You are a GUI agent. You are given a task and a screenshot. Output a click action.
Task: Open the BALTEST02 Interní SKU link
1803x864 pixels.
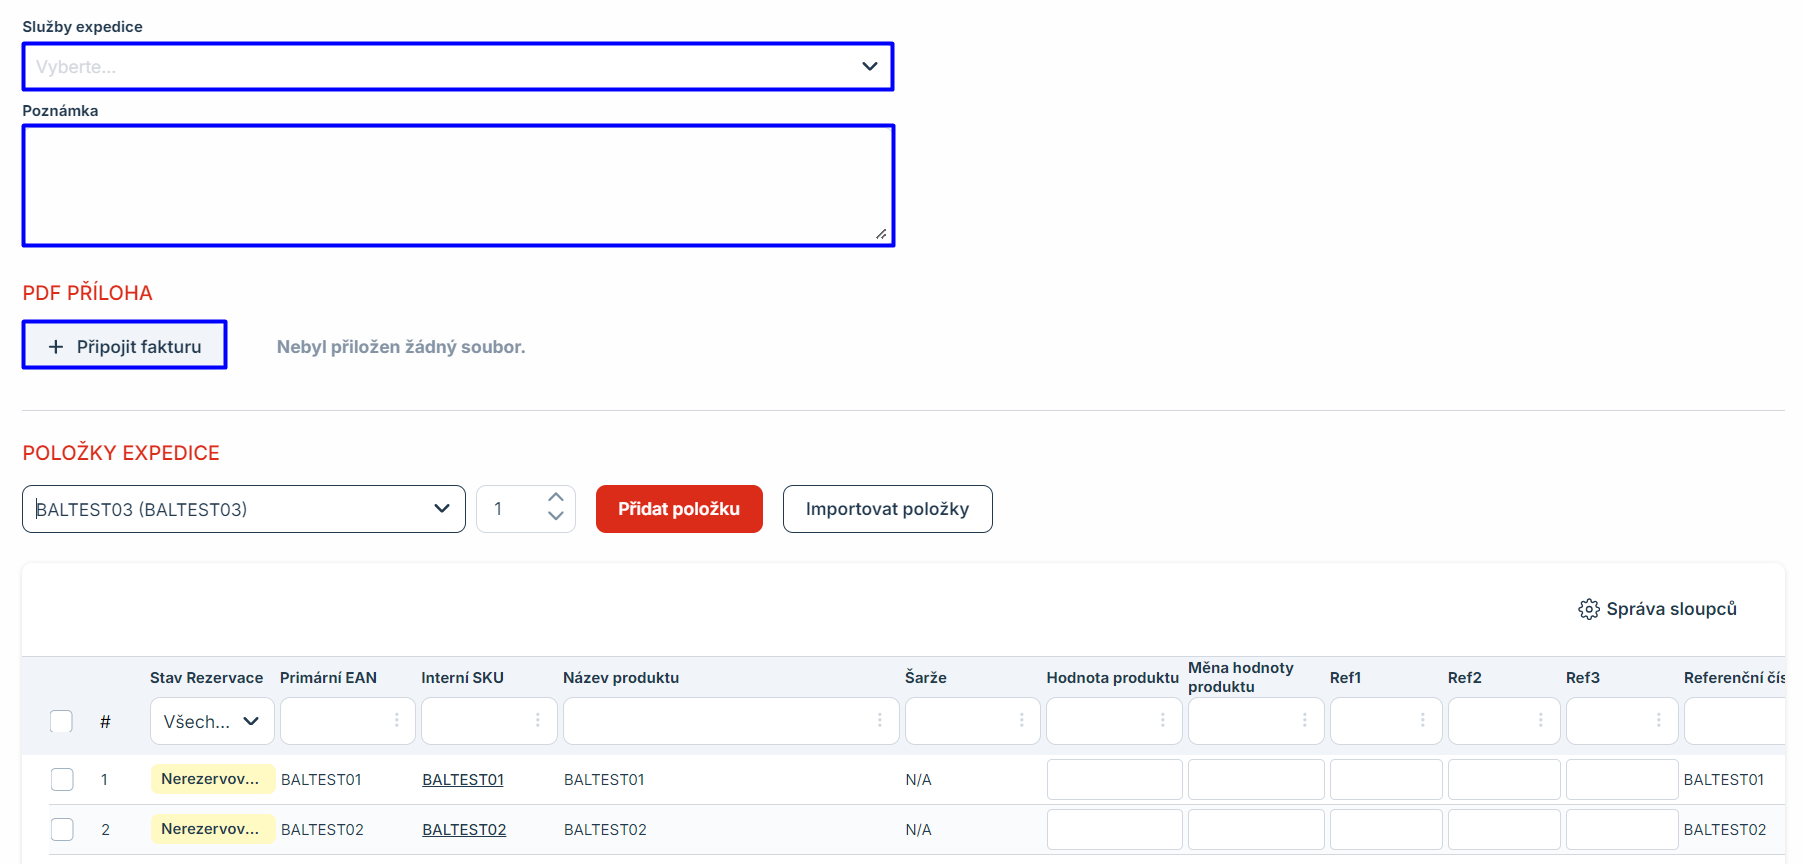[x=464, y=830]
